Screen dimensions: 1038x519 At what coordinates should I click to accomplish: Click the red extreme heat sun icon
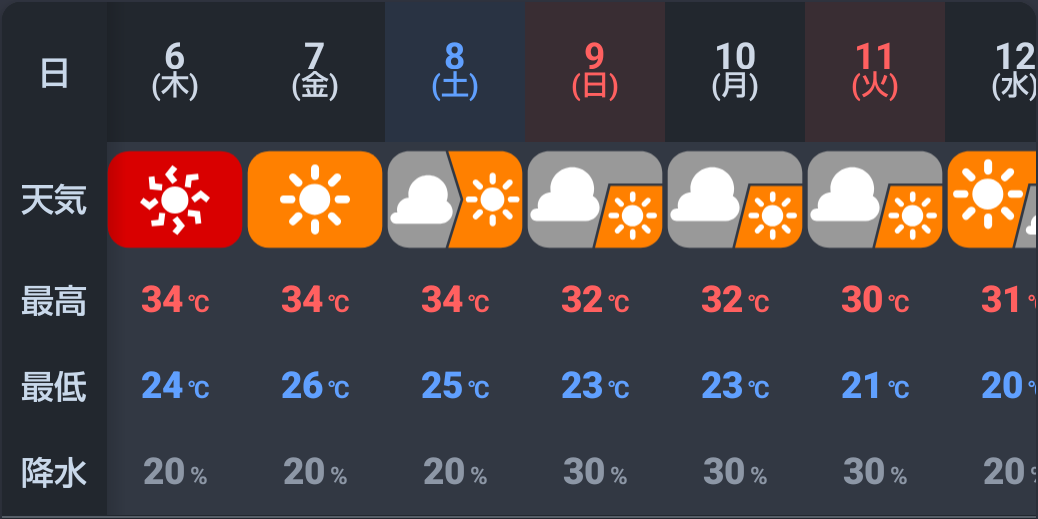point(175,199)
